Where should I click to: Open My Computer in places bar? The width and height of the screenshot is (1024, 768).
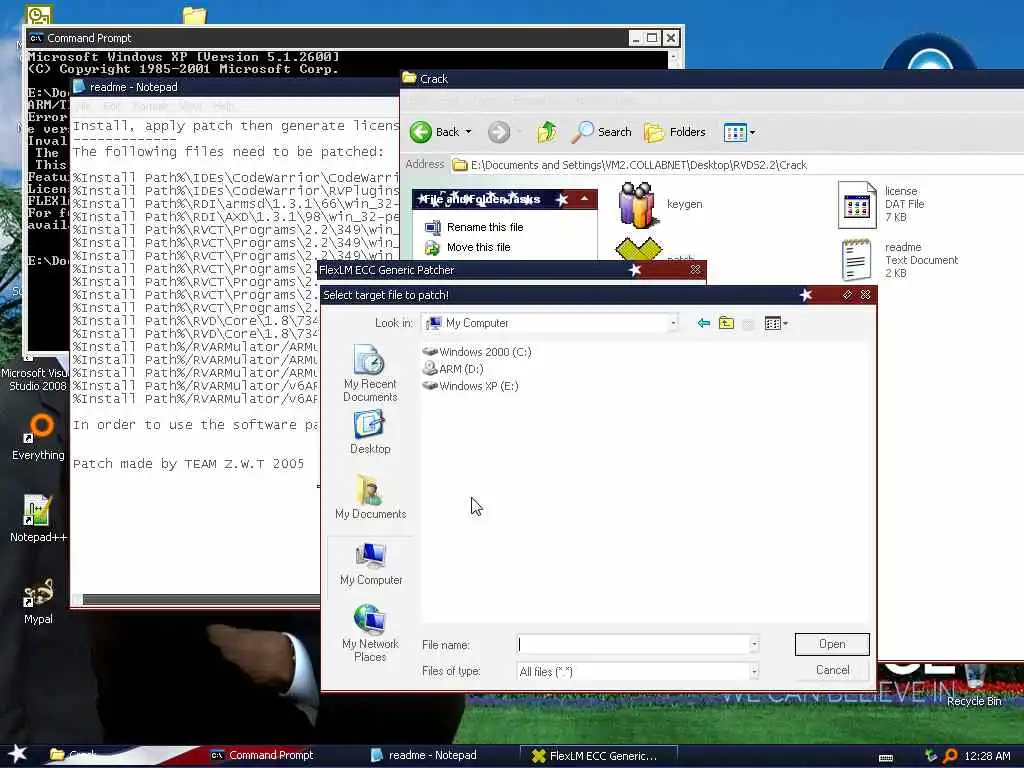(x=371, y=564)
